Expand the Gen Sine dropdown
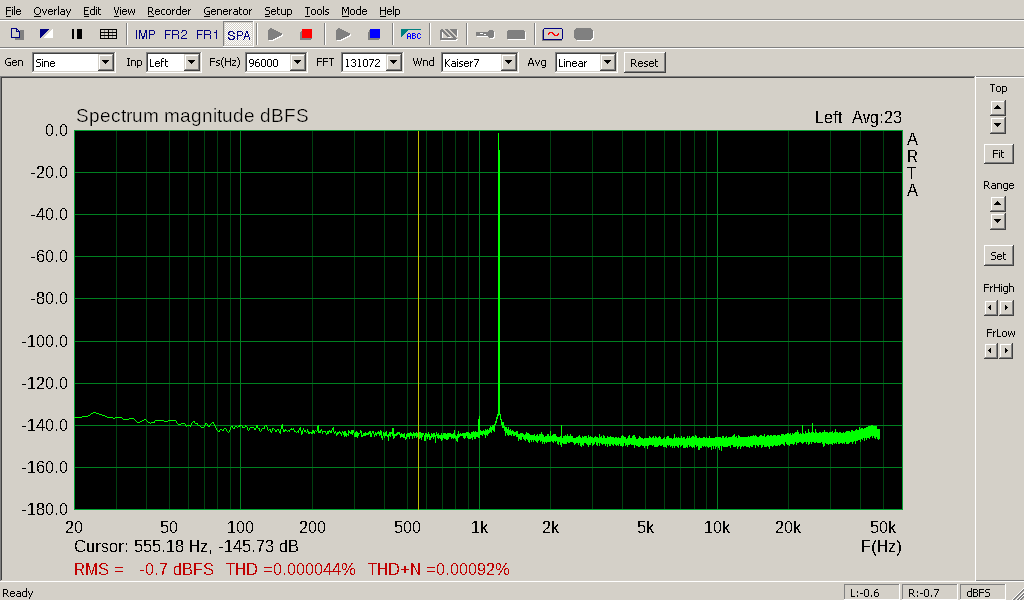1024x600 pixels. pos(106,63)
